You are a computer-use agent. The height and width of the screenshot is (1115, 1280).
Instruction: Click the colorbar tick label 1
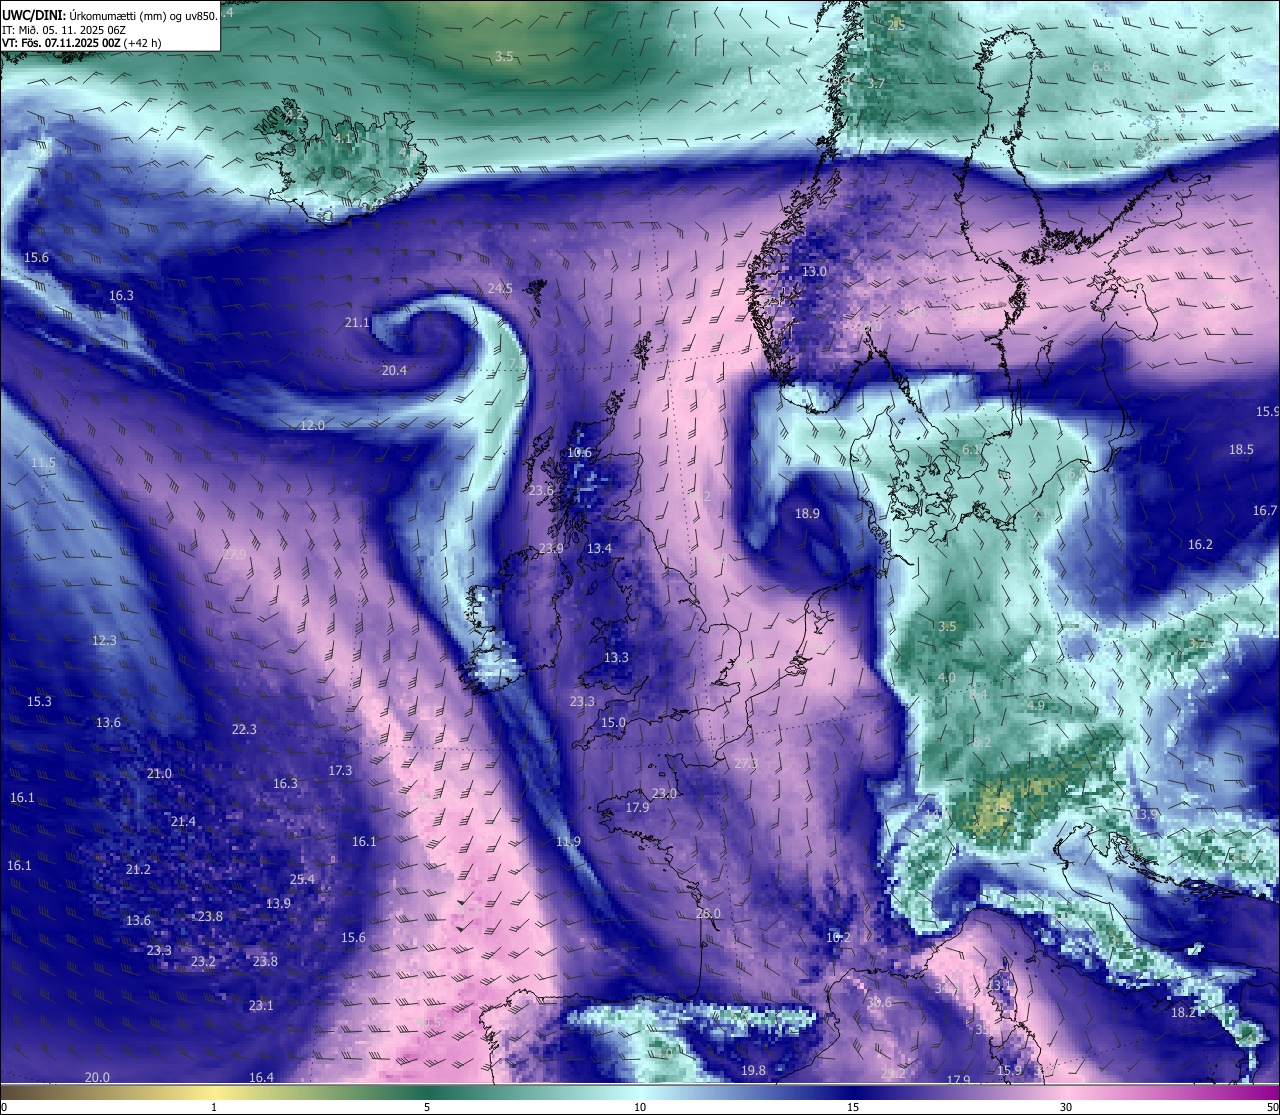pos(214,1107)
